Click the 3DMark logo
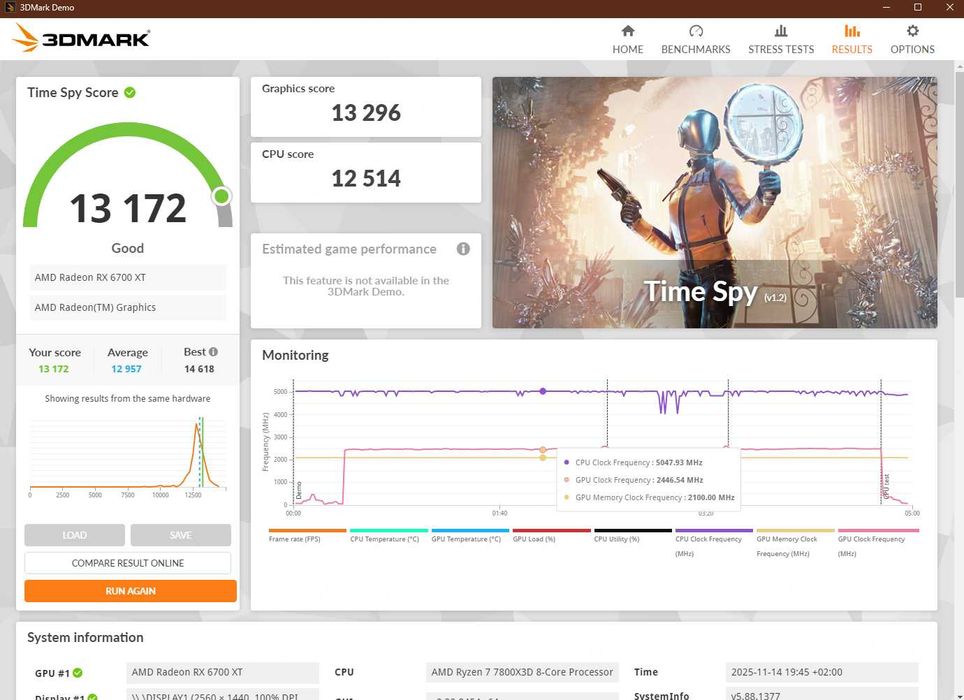The width and height of the screenshot is (964, 700). tap(81, 38)
